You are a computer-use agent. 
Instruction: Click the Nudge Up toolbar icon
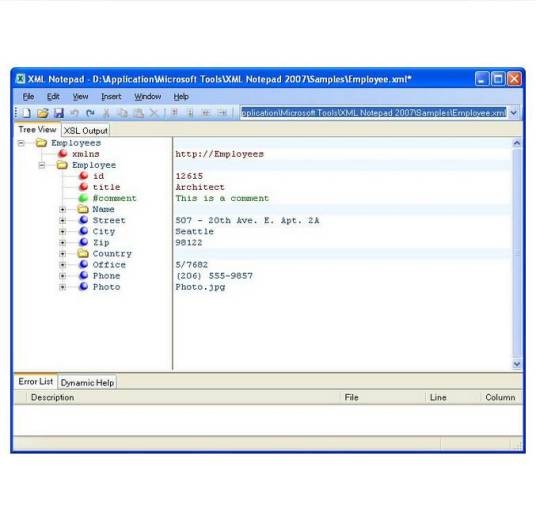coord(174,113)
